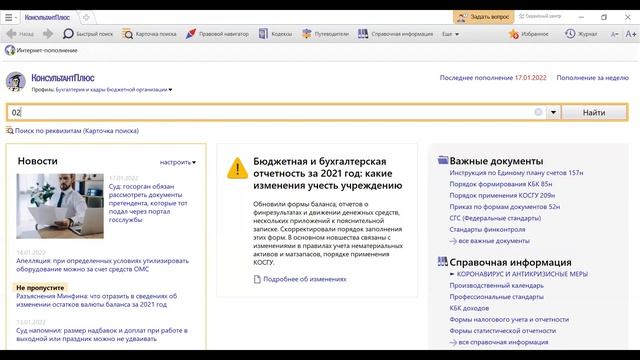Go back with the Назад arrow

coord(20,34)
